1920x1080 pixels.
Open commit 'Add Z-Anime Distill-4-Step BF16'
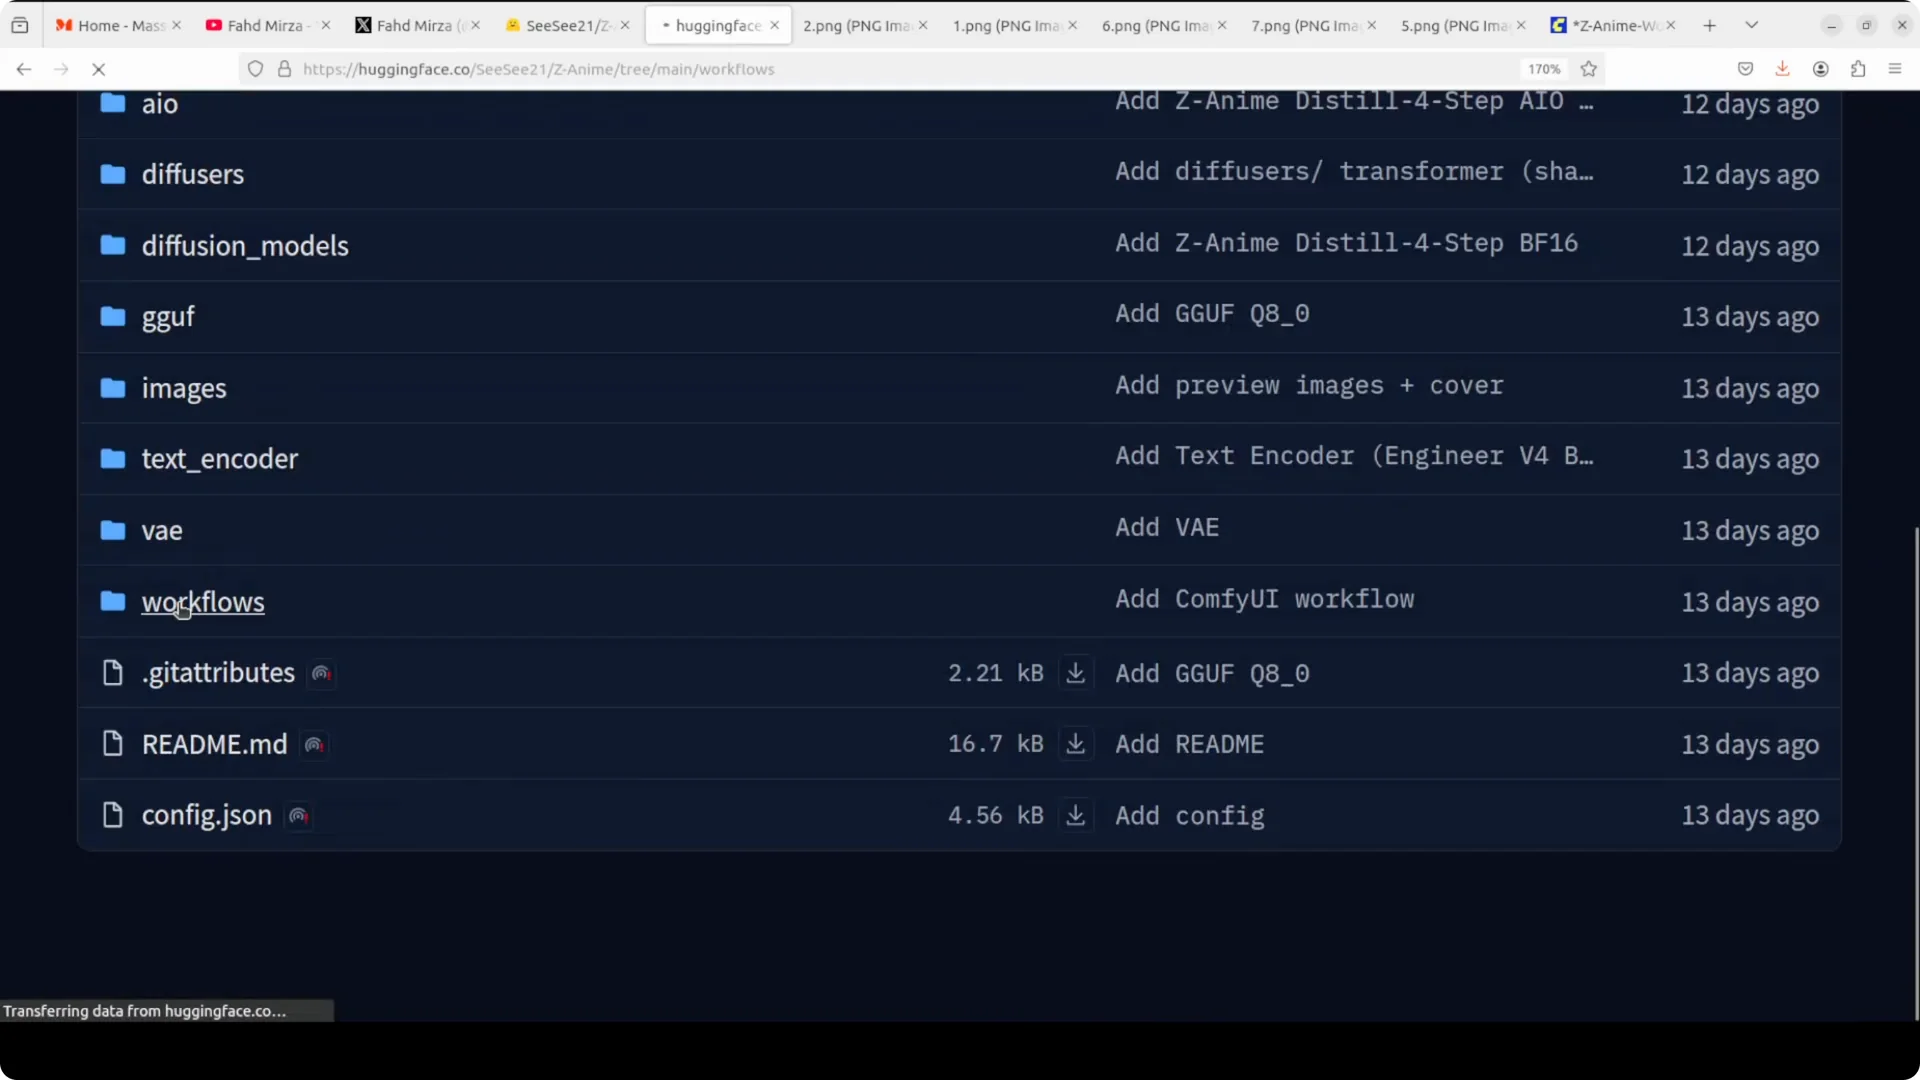(1347, 243)
